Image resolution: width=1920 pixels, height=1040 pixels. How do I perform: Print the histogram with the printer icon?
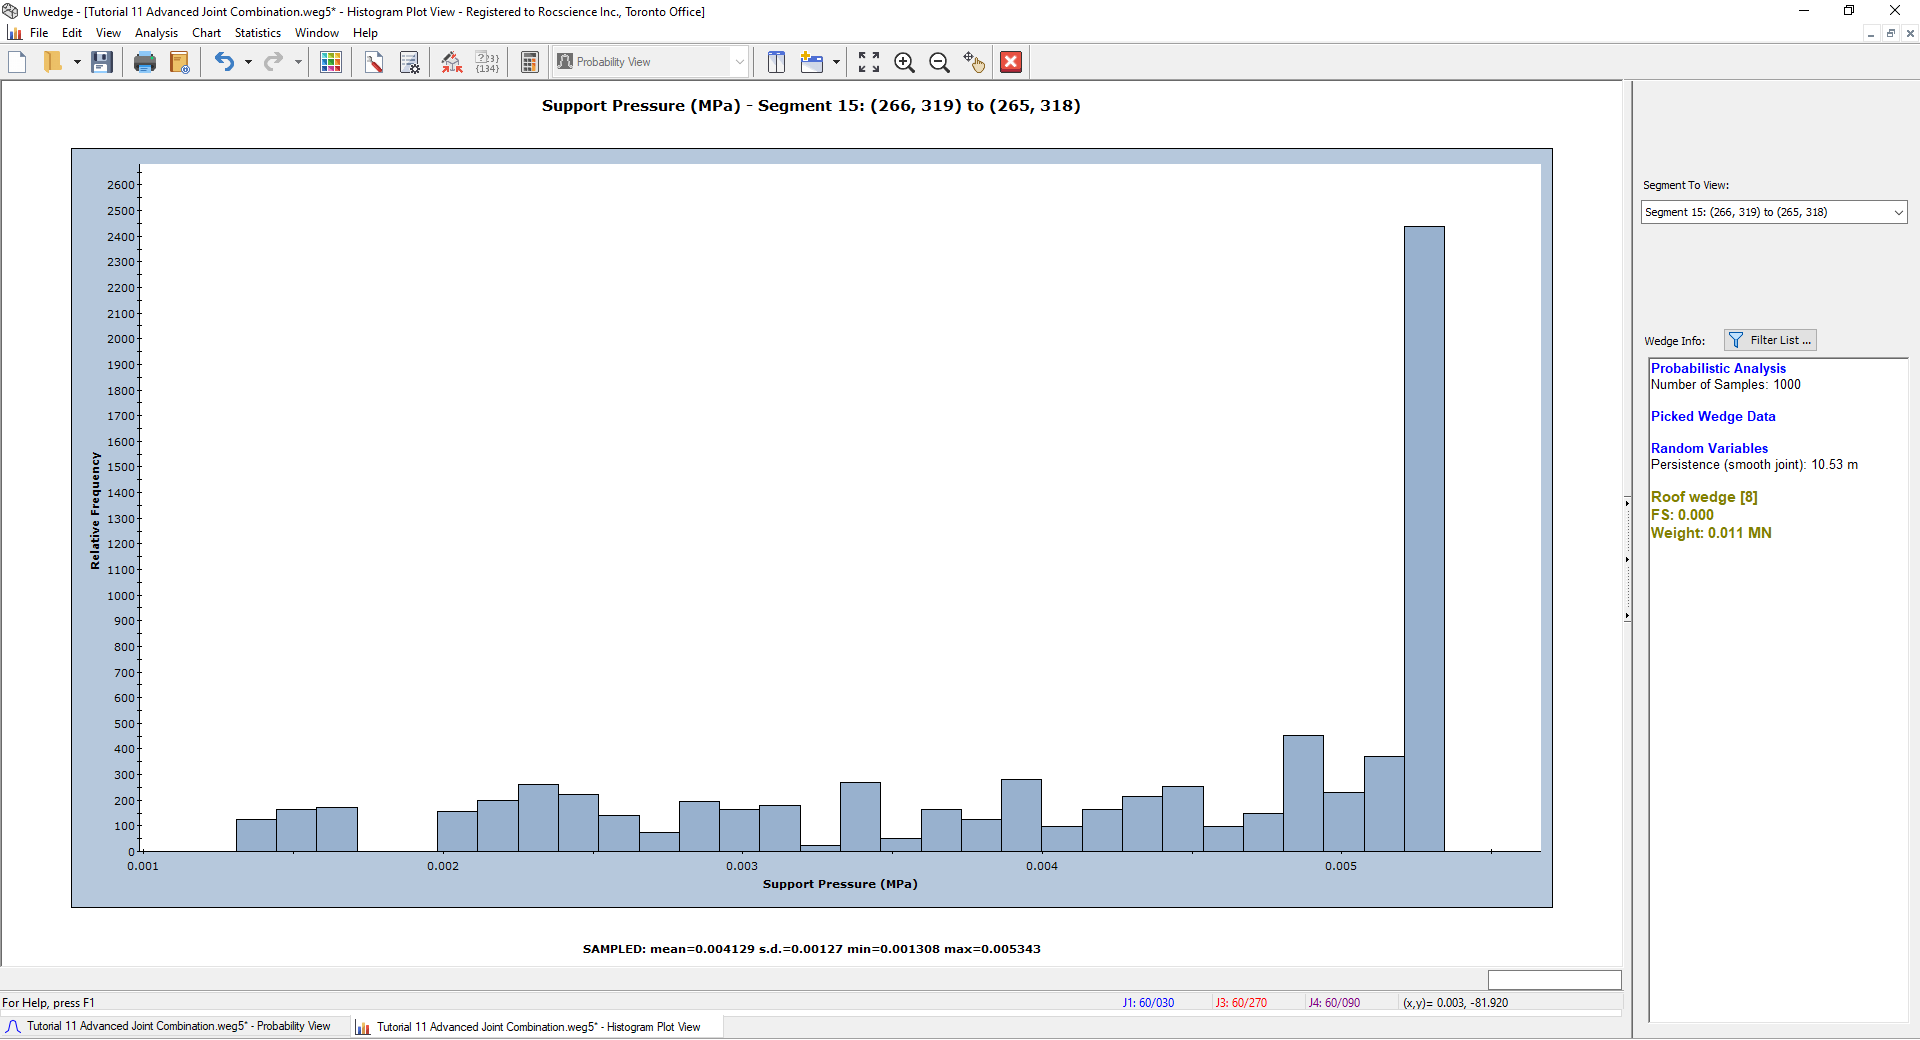pyautogui.click(x=145, y=62)
